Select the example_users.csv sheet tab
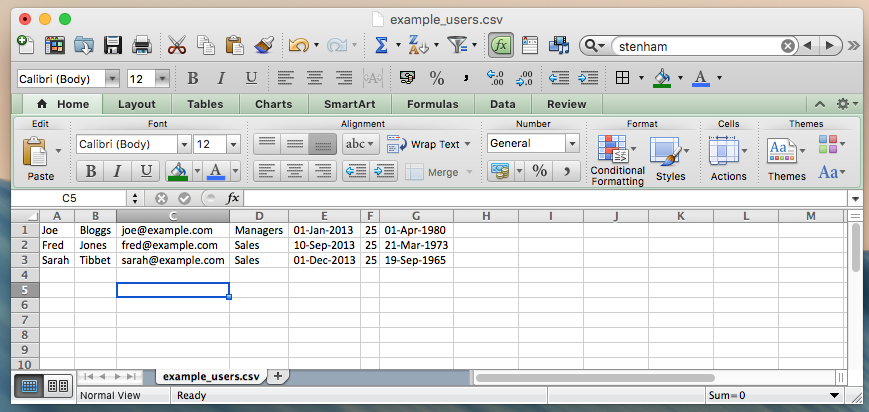This screenshot has width=869, height=412. 210,376
